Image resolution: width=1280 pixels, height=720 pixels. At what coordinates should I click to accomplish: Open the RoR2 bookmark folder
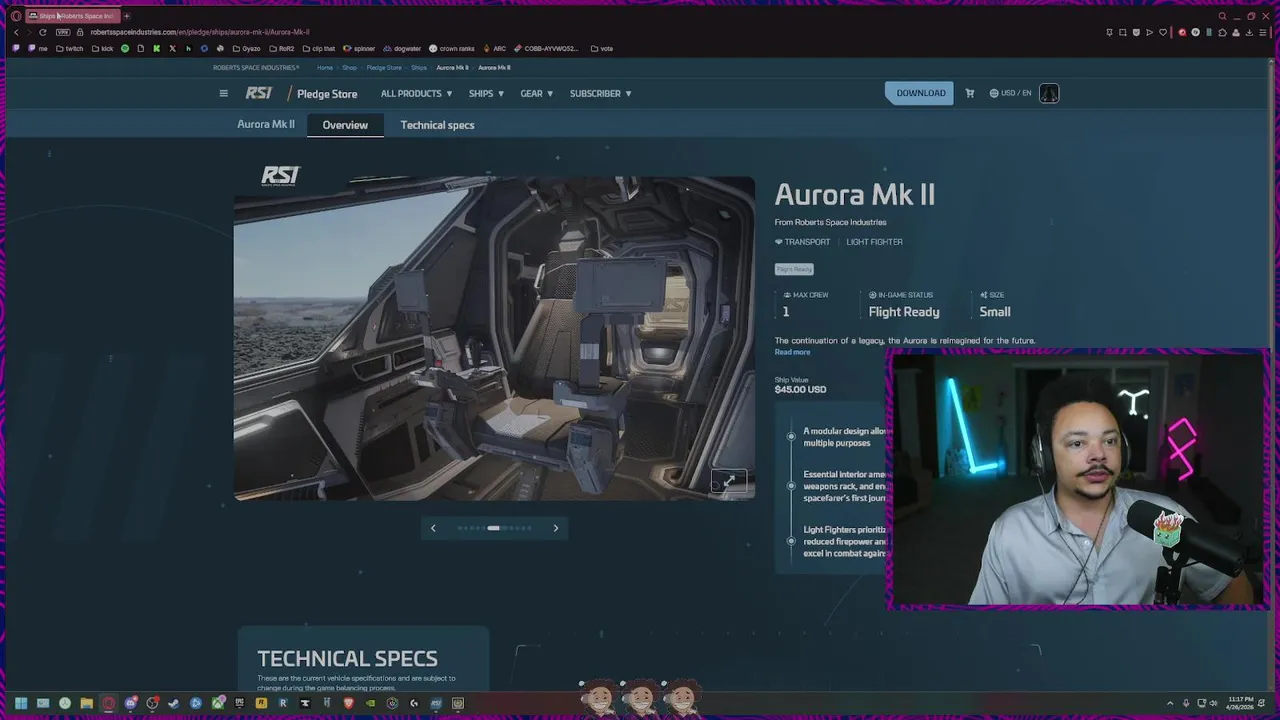(282, 48)
